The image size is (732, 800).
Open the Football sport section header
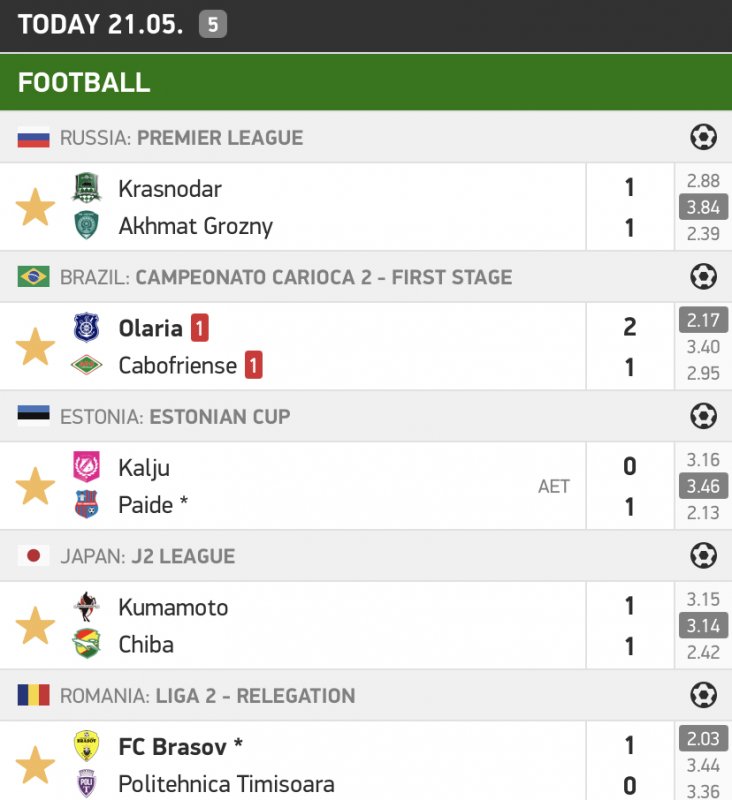point(84,82)
